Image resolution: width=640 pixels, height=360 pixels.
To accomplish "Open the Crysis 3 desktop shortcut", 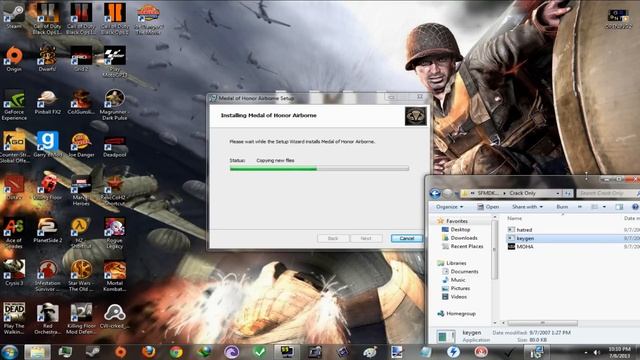I will pyautogui.click(x=14, y=272).
